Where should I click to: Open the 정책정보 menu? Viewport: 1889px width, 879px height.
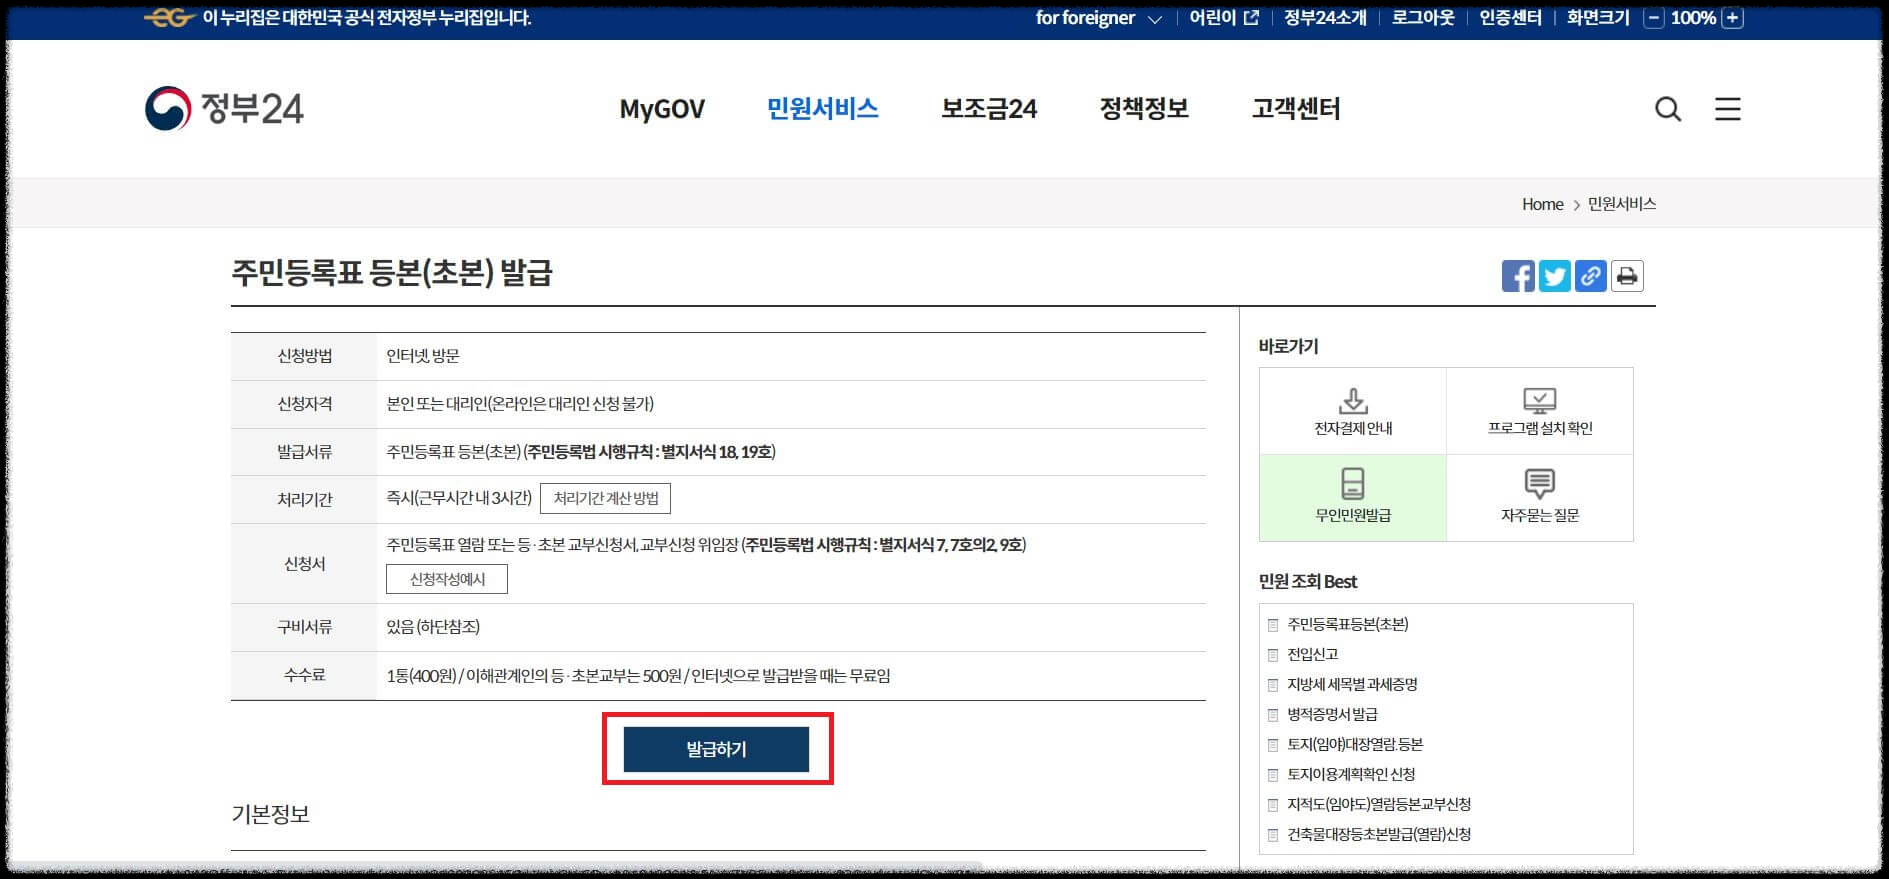coord(1144,108)
